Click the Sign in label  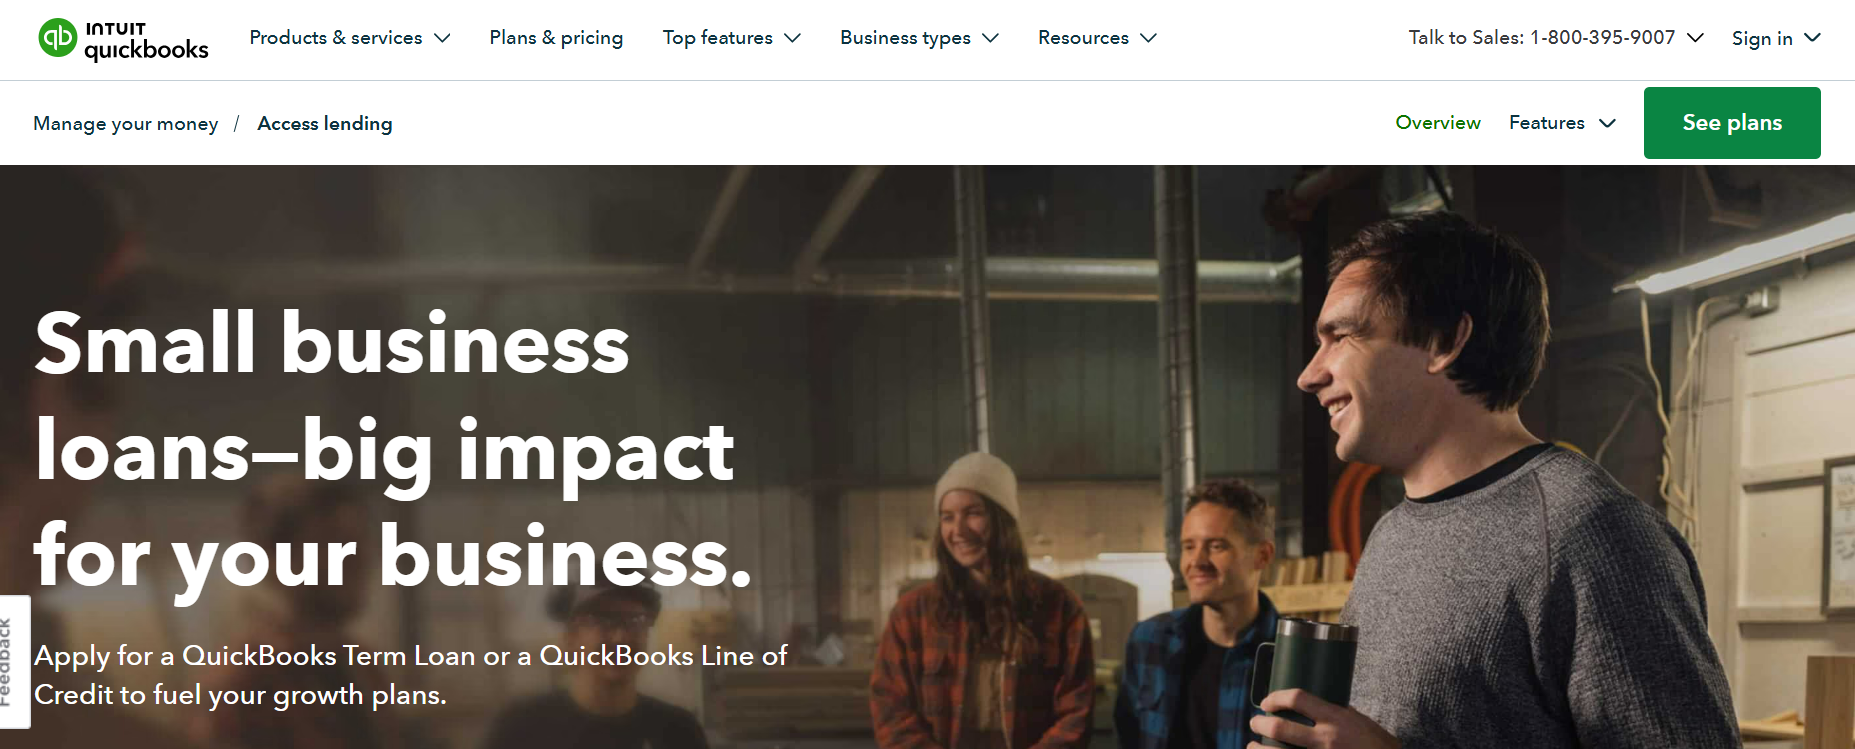coord(1761,38)
